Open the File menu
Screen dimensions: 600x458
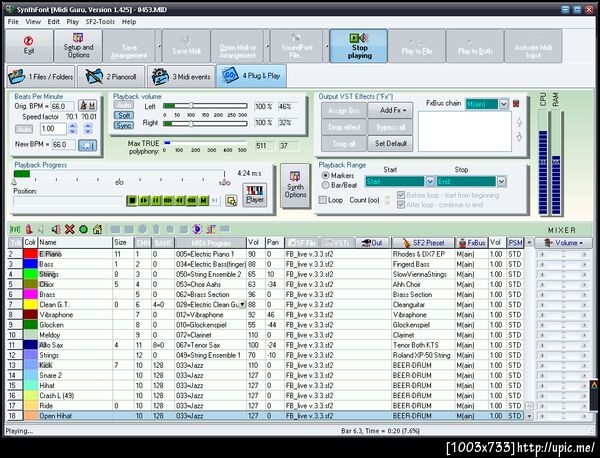pos(13,22)
